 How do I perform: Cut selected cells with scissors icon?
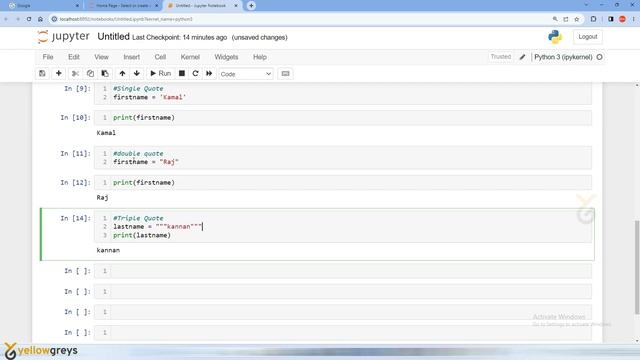coord(75,73)
